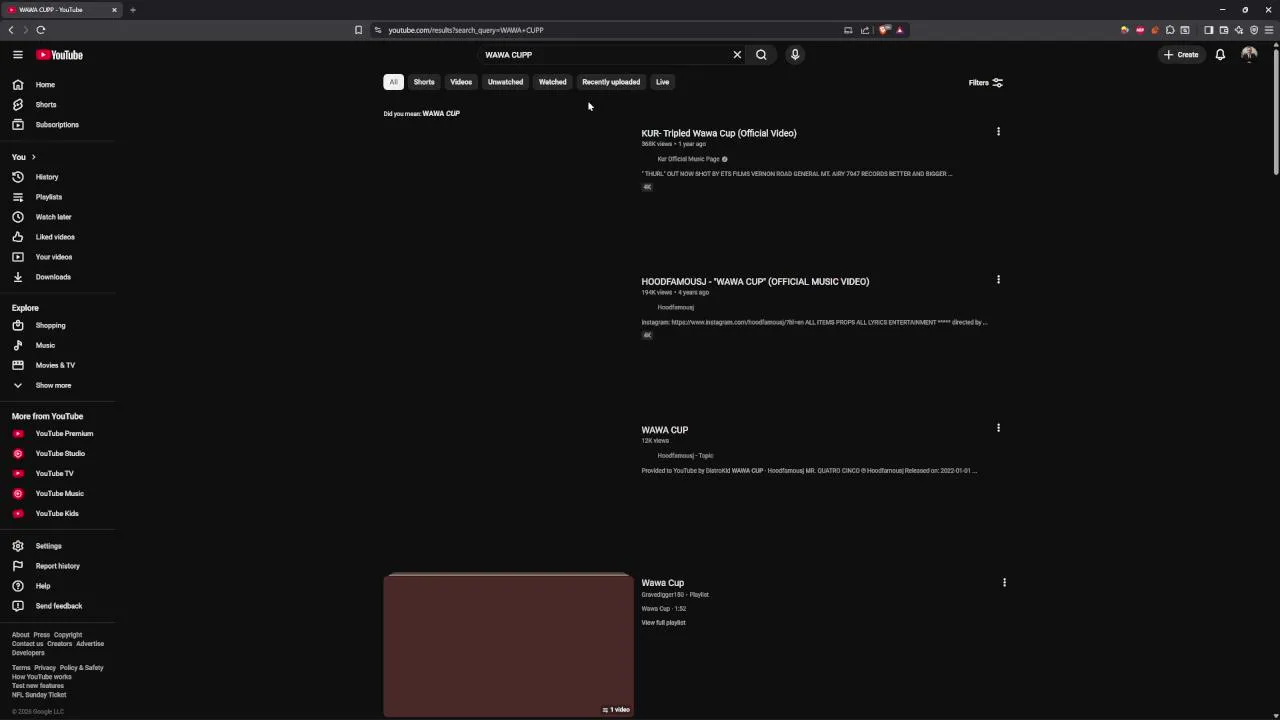Click the browser Reload button
The image size is (1280, 720).
(41, 30)
